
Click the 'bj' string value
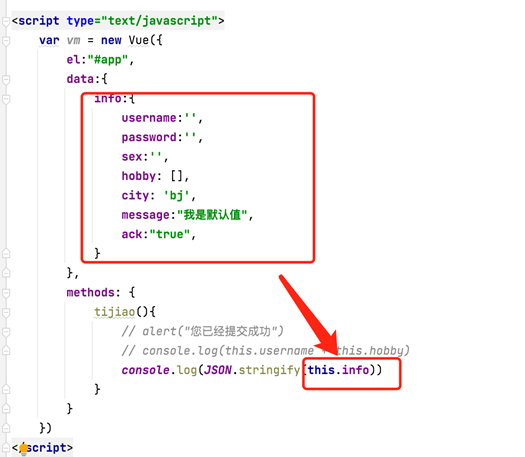[x=176, y=195]
